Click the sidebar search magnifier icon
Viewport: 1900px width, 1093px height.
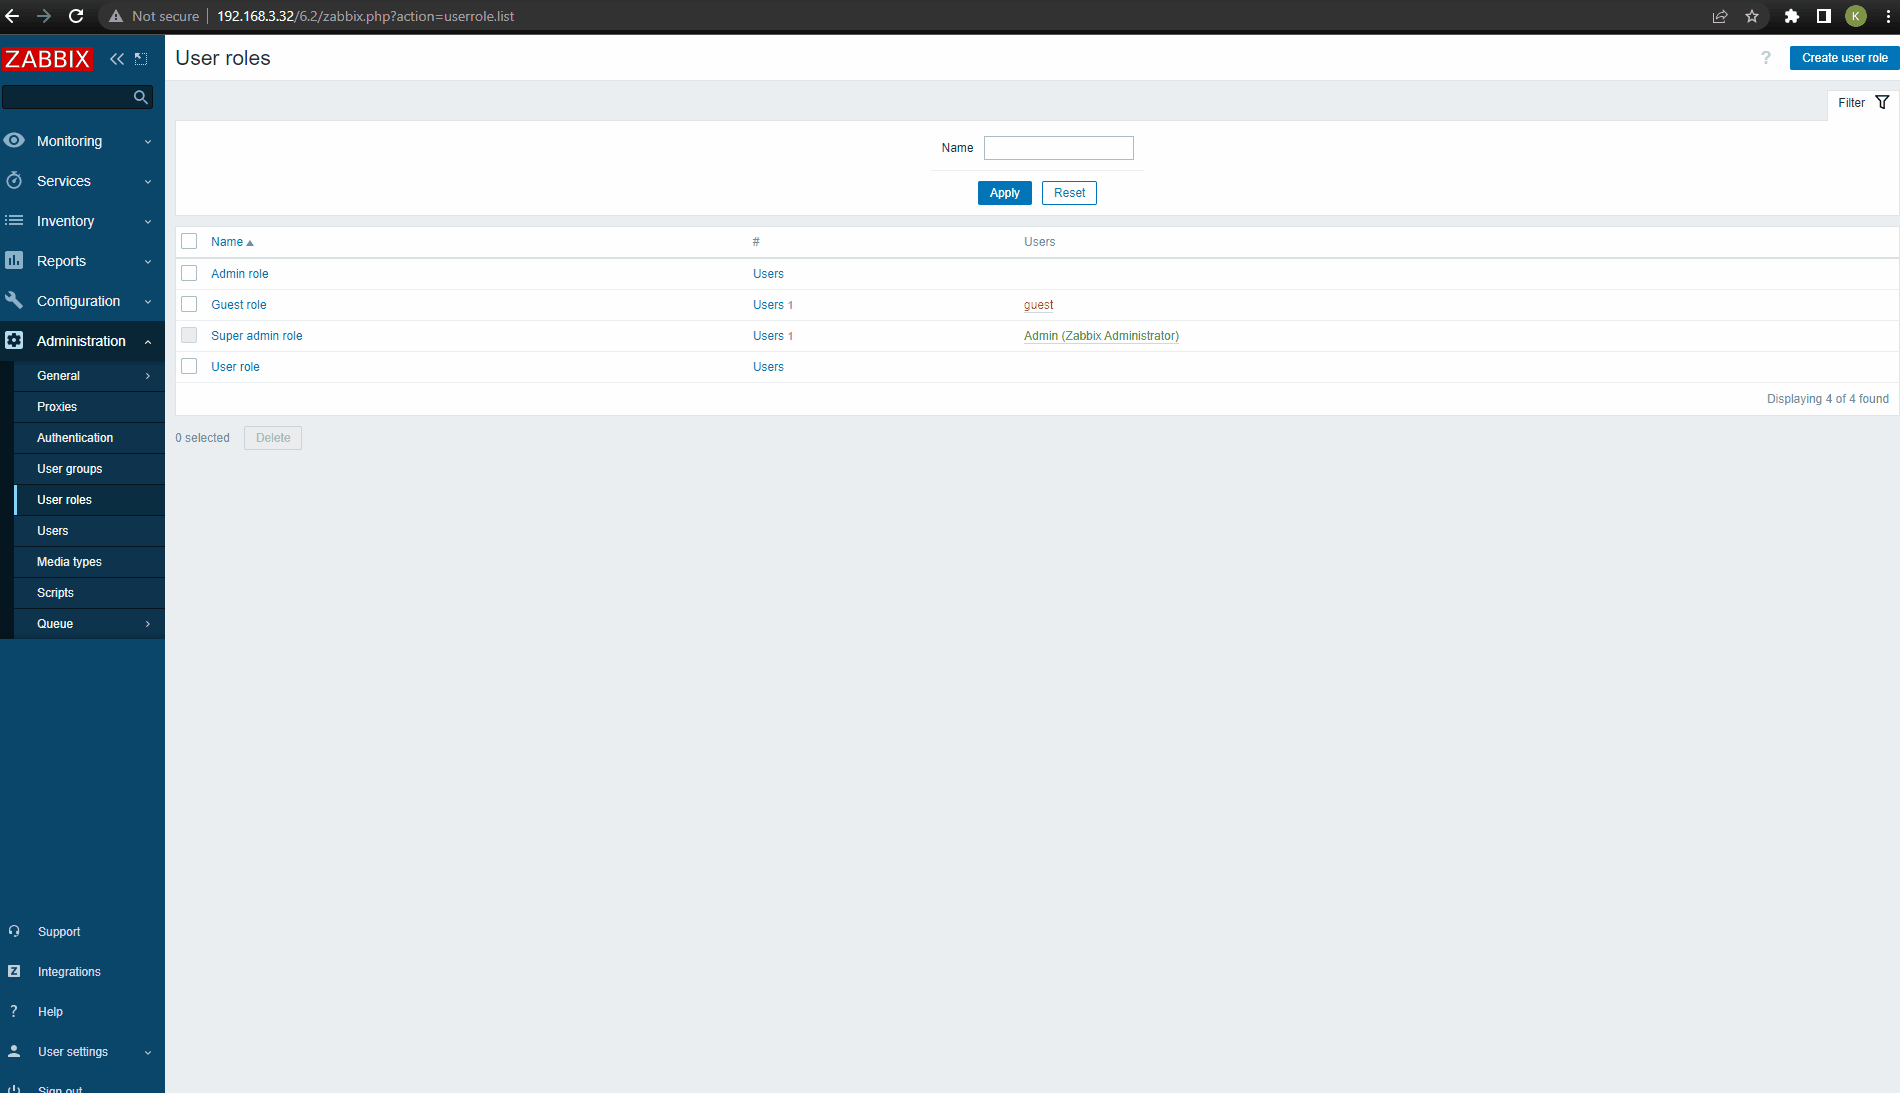click(x=140, y=97)
